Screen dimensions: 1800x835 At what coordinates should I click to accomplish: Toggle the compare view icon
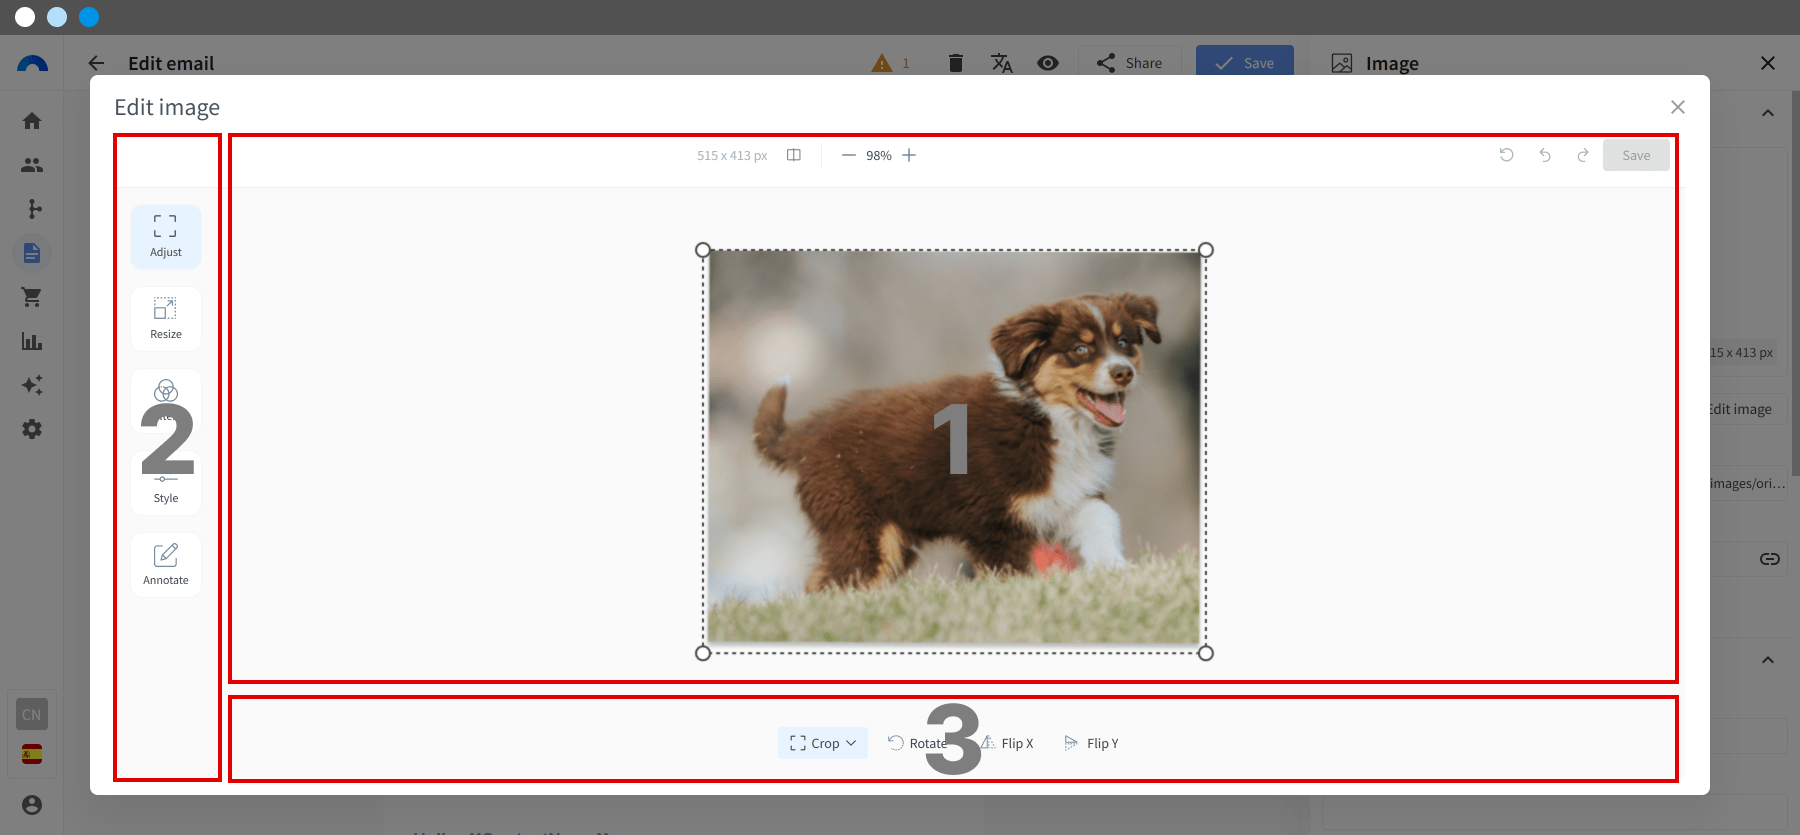click(794, 155)
